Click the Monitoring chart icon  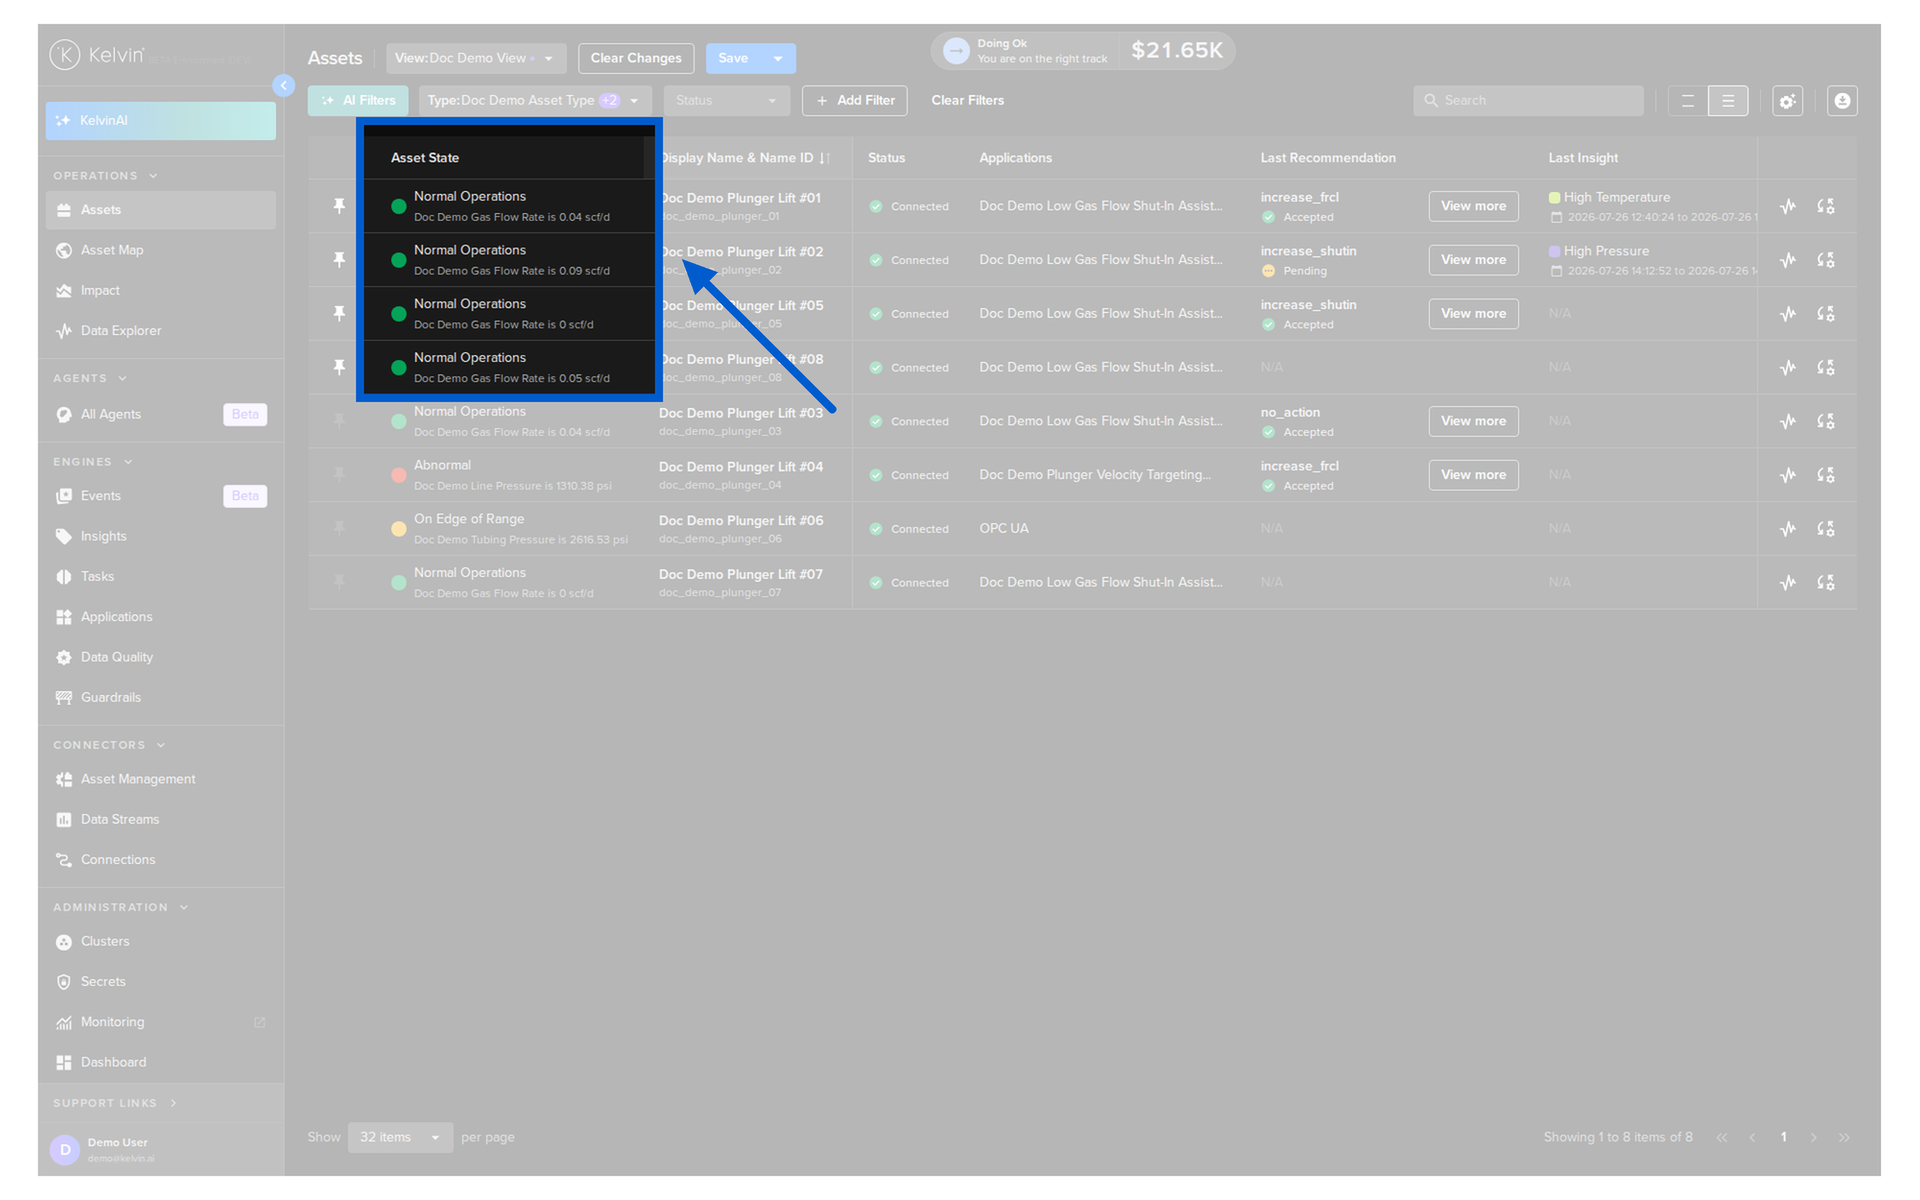pos(64,1022)
